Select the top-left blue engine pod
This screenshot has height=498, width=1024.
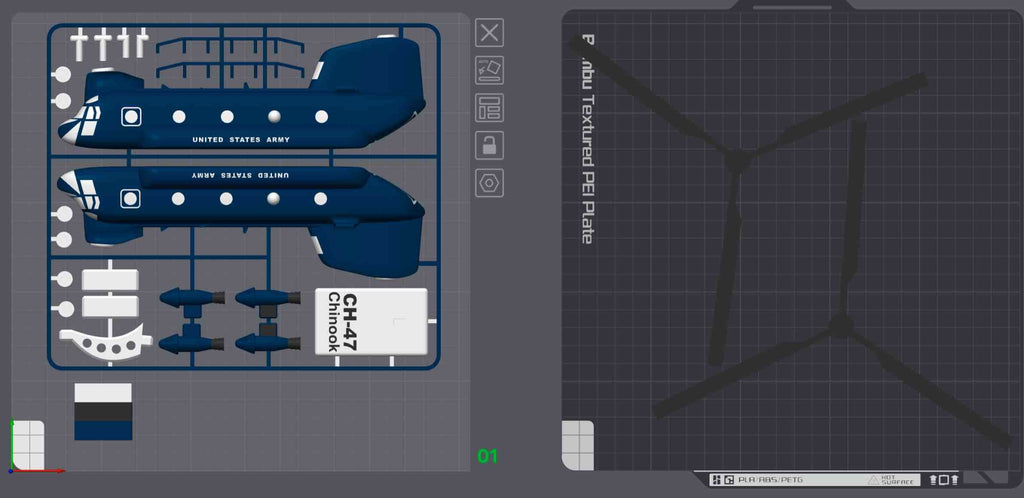(192, 298)
